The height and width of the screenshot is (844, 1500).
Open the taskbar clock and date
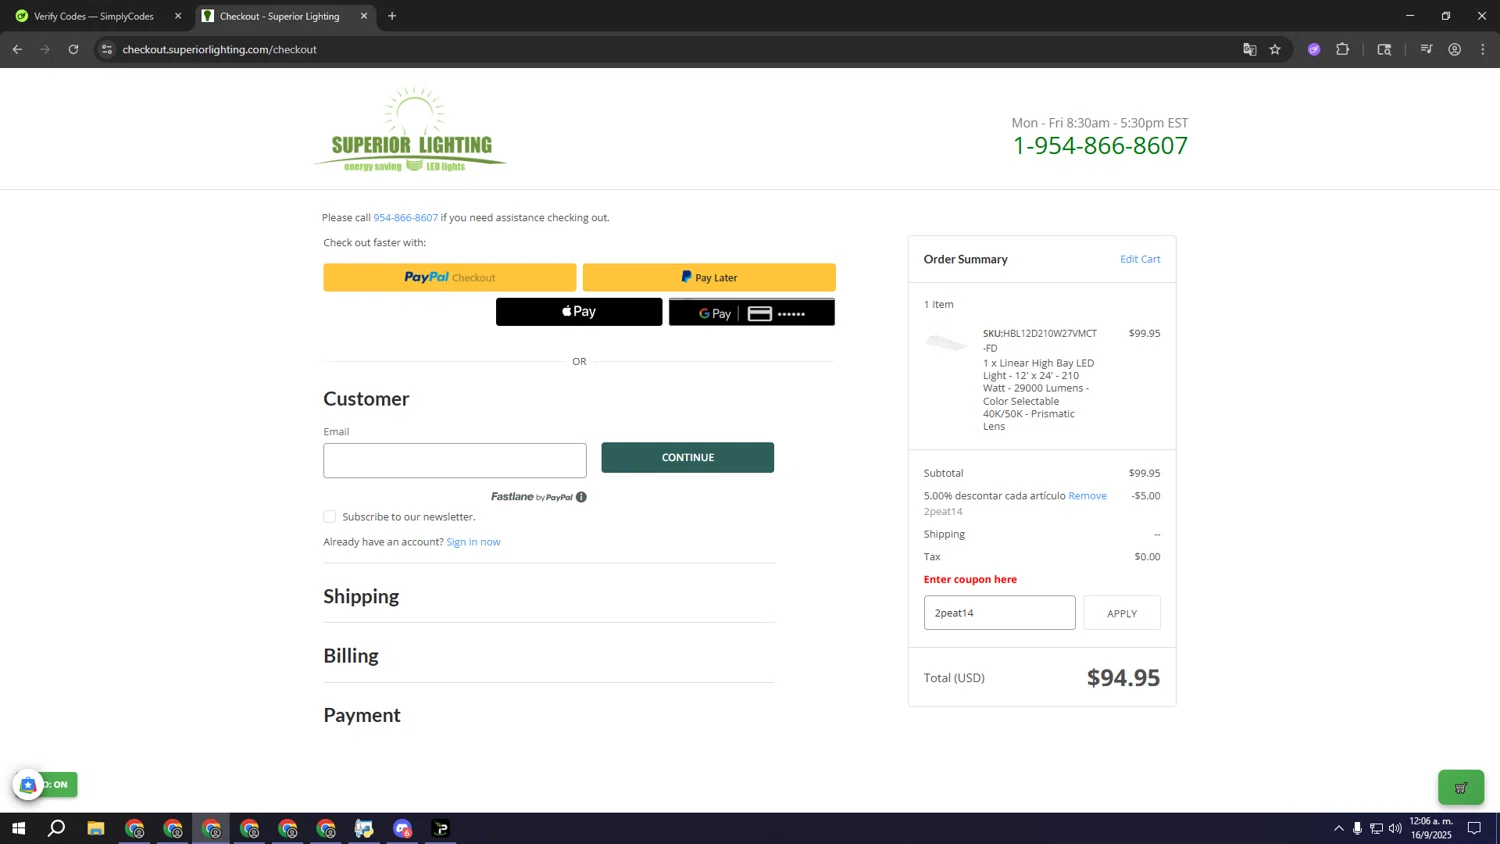[1431, 828]
